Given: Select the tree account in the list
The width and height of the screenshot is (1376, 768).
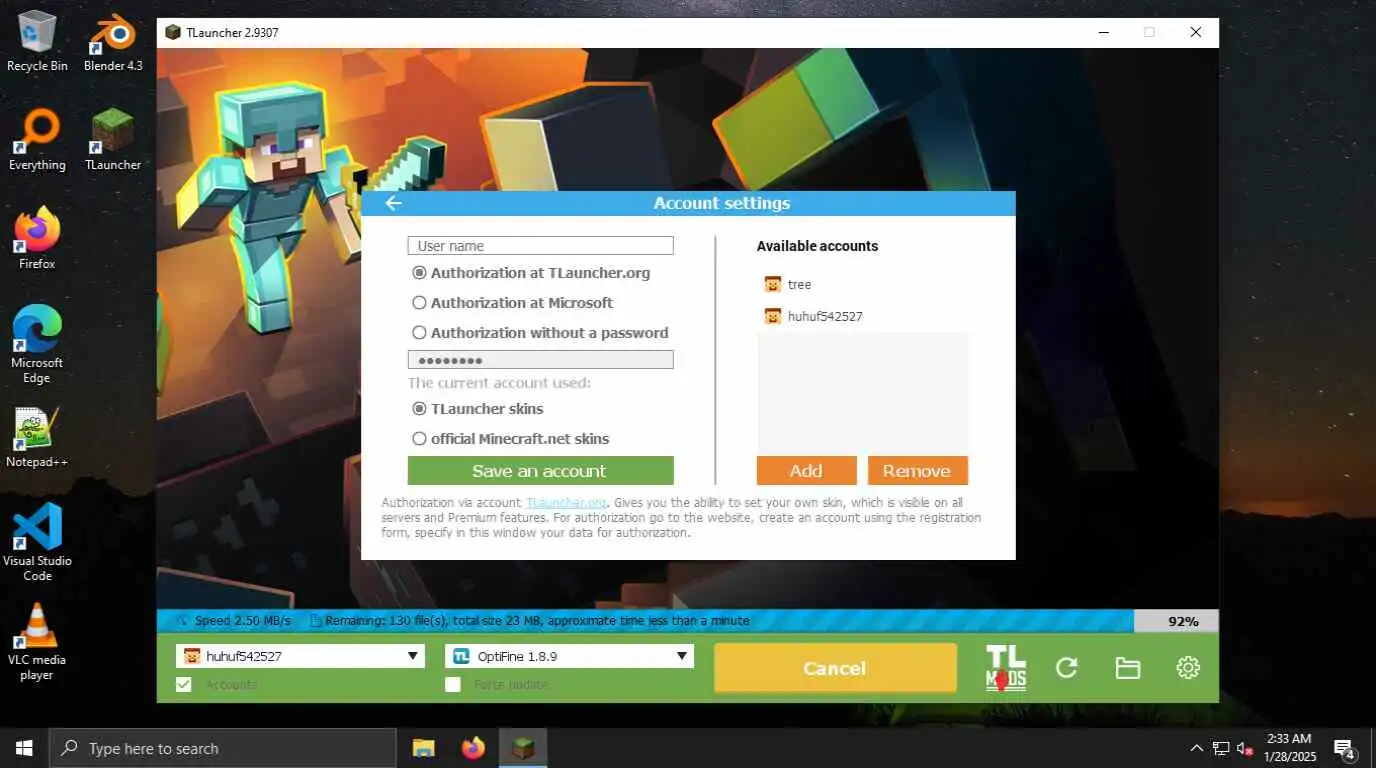Looking at the screenshot, I should (862, 284).
